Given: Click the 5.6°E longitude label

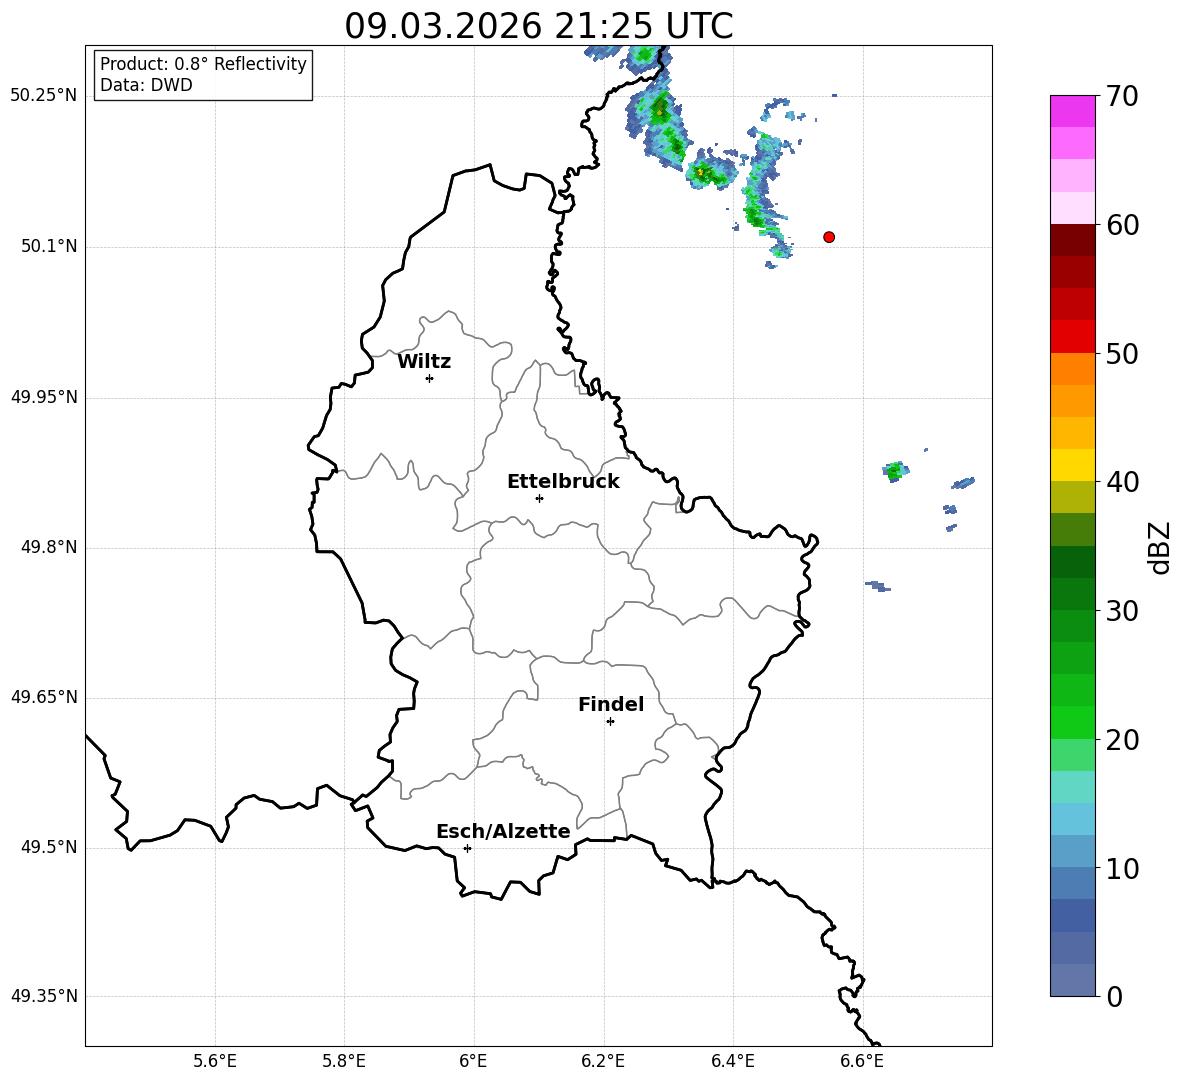Looking at the screenshot, I should click(215, 1061).
